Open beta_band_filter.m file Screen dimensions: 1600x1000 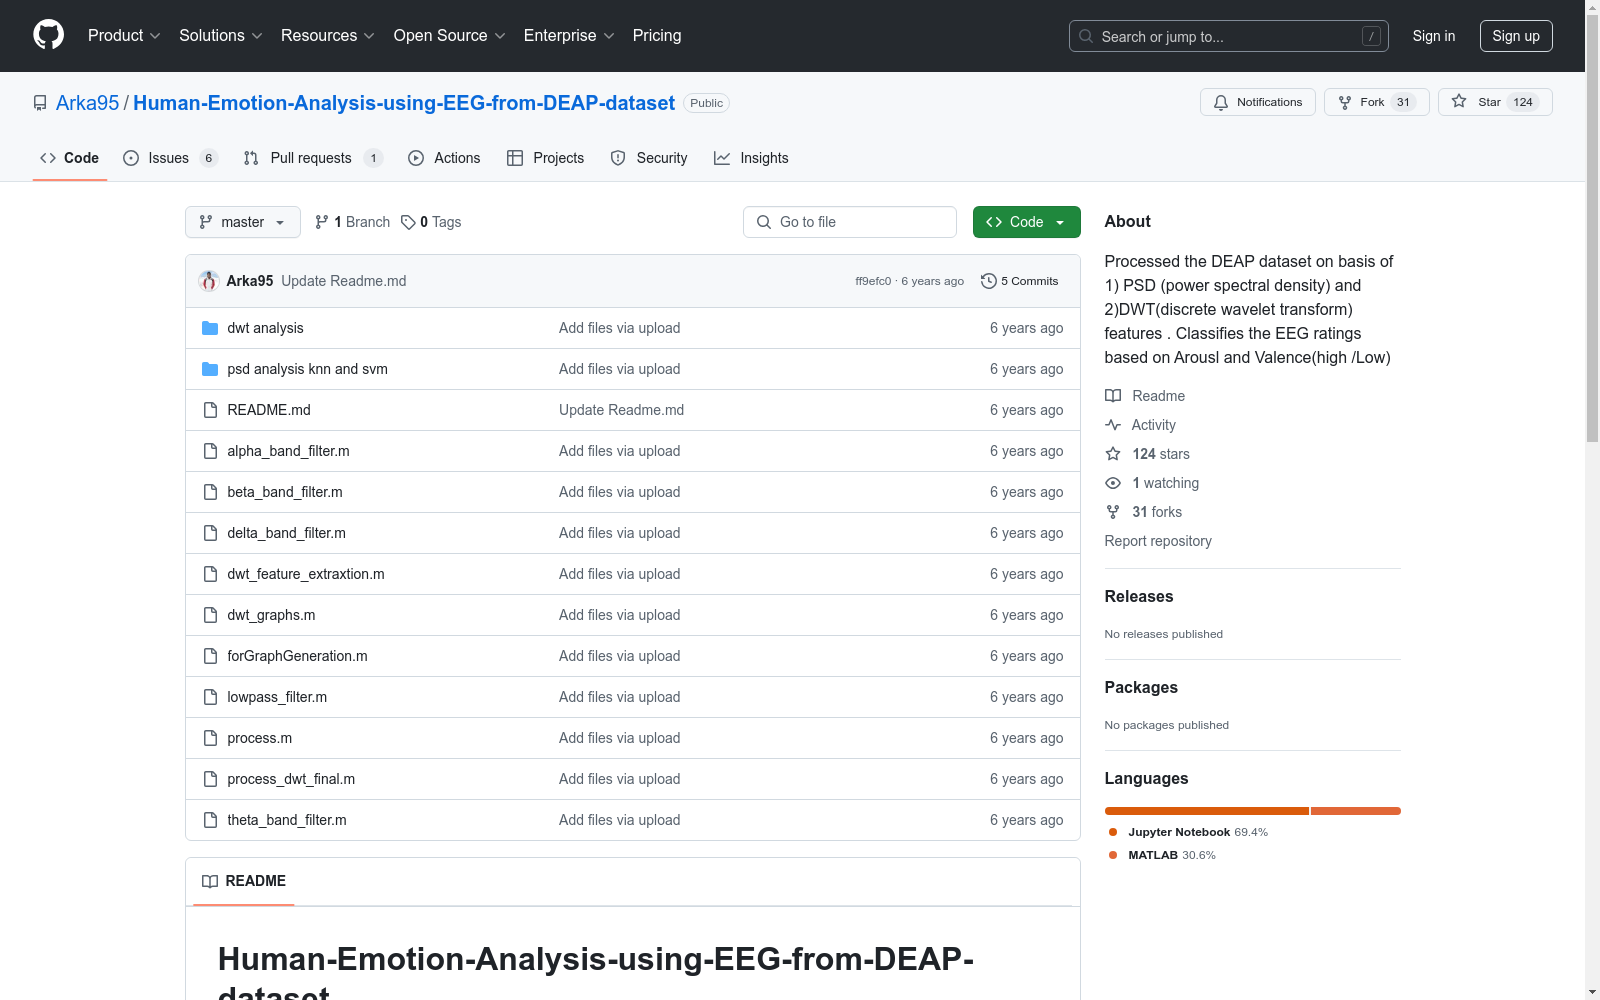pyautogui.click(x=285, y=492)
